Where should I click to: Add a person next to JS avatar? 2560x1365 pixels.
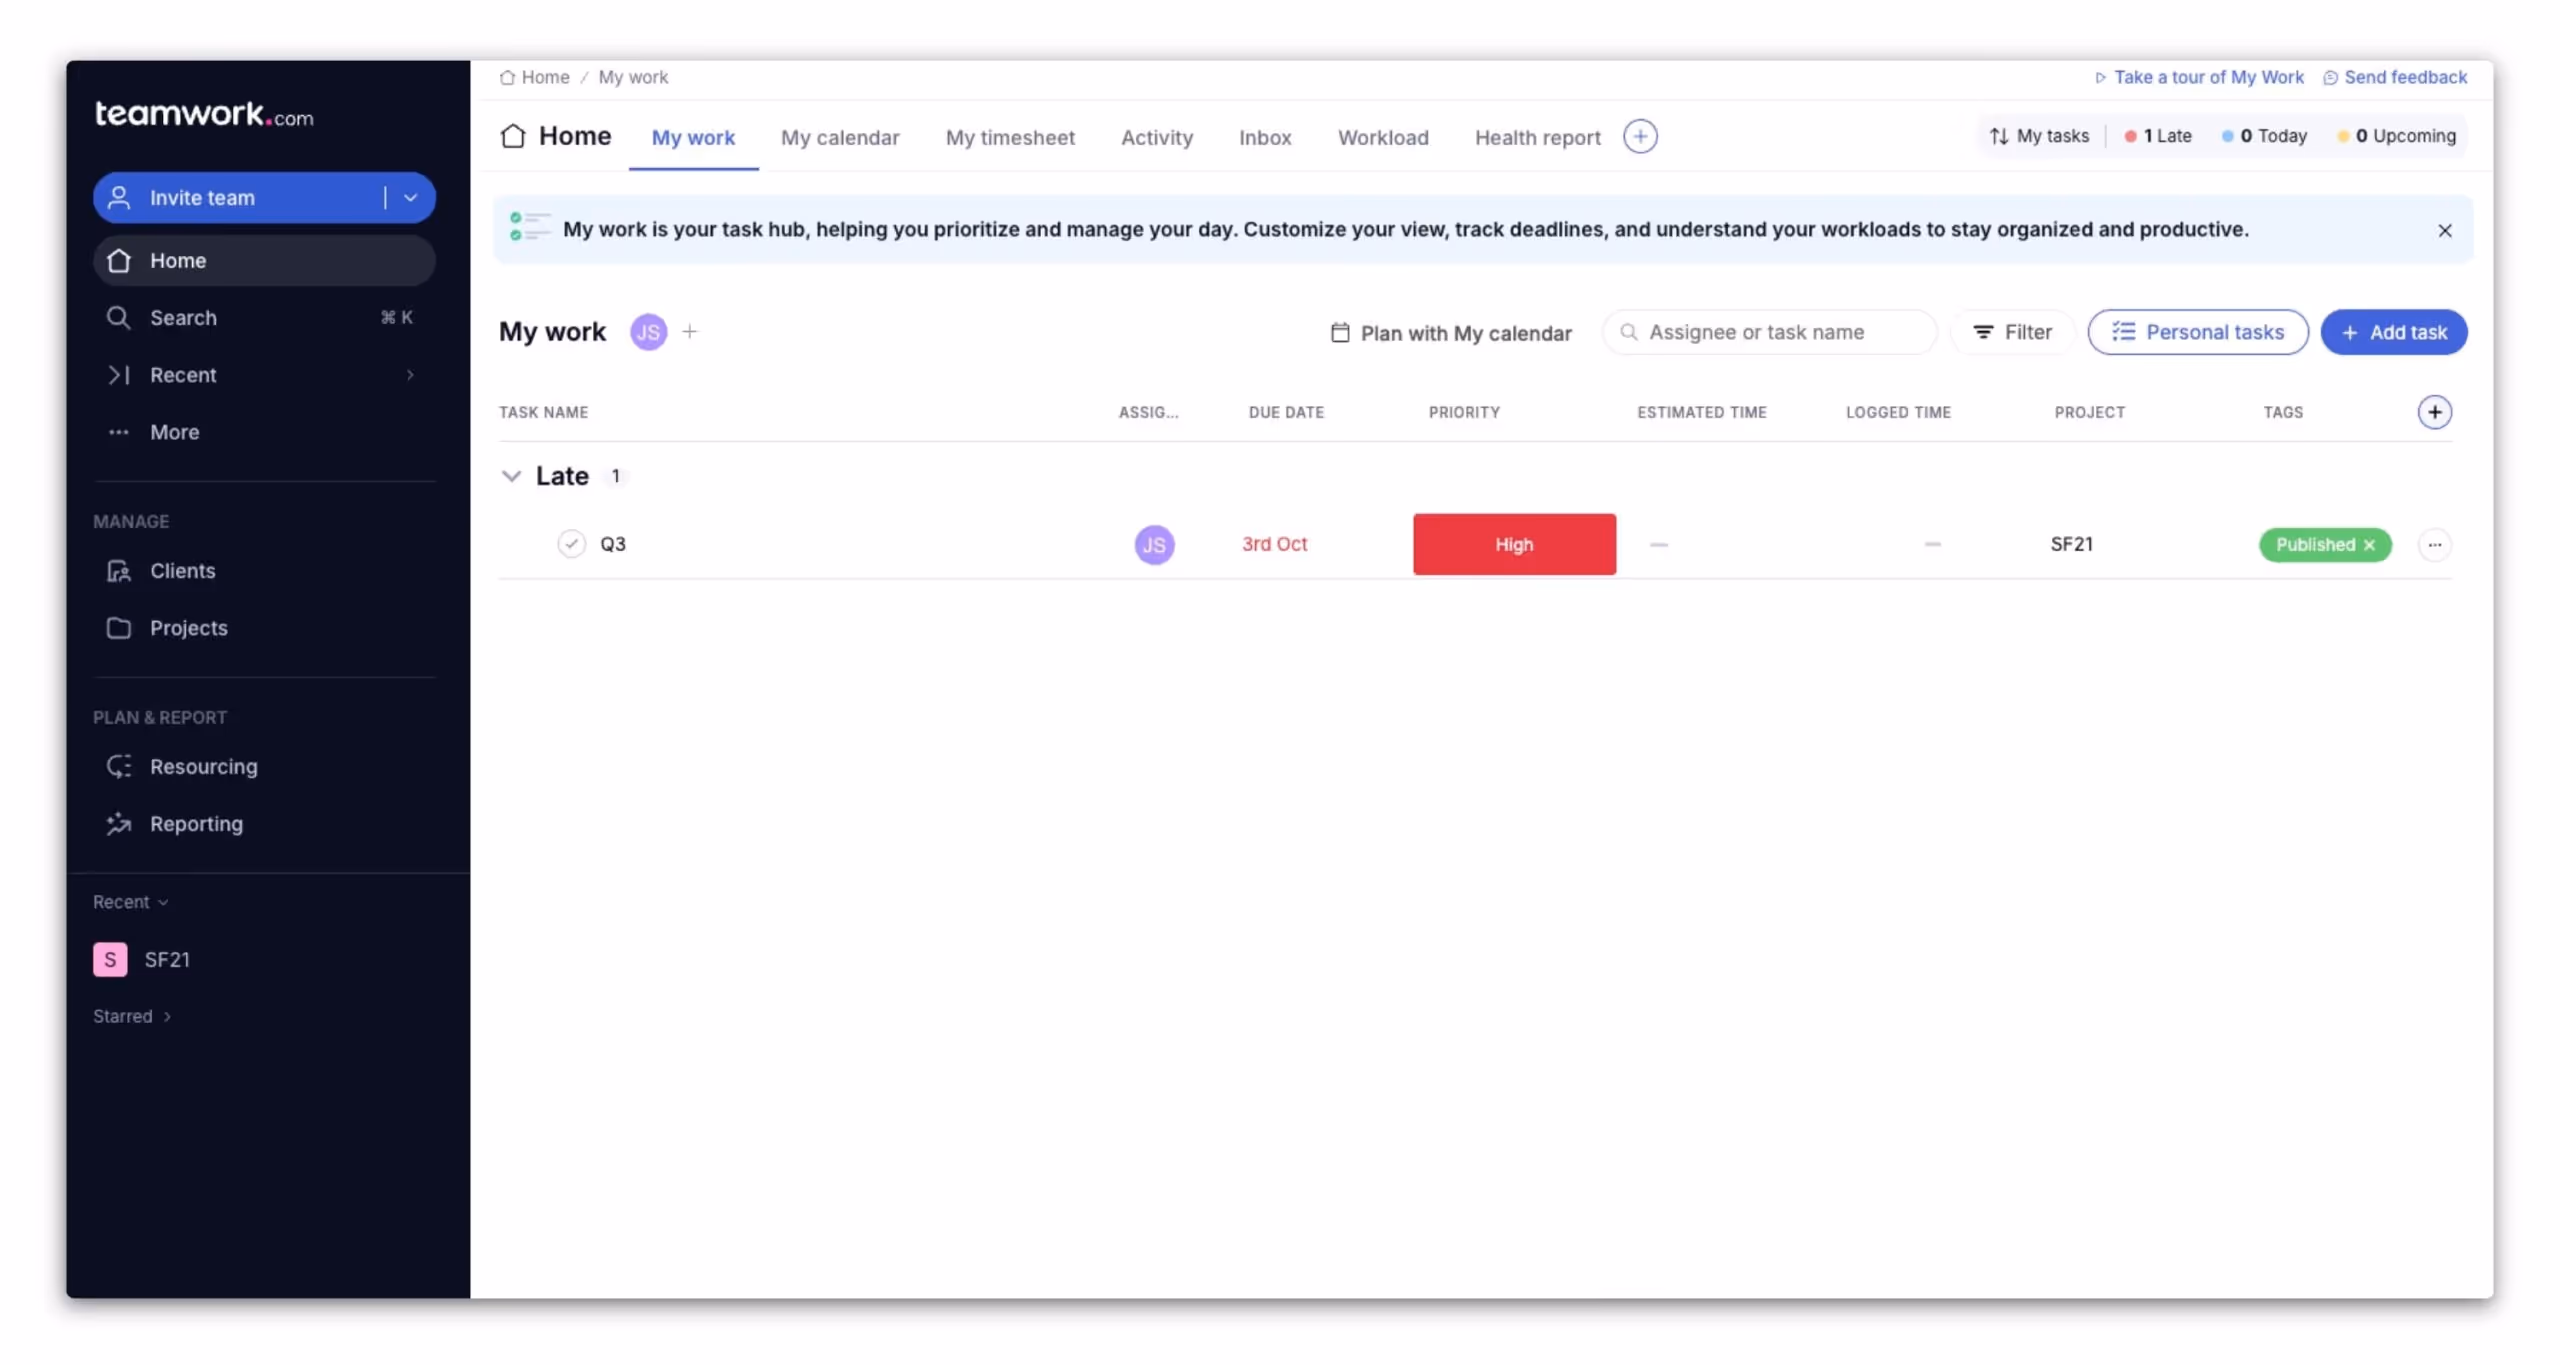(x=690, y=332)
